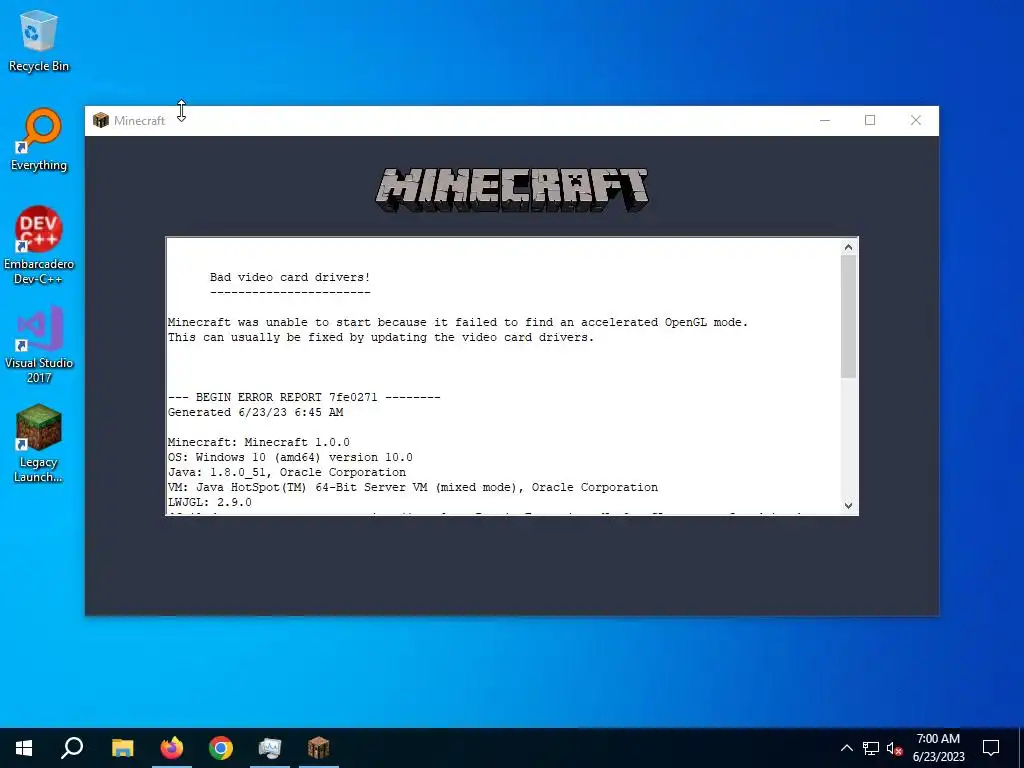The width and height of the screenshot is (1024, 768).
Task: Click the scroll down arrow in error report
Action: coord(848,505)
